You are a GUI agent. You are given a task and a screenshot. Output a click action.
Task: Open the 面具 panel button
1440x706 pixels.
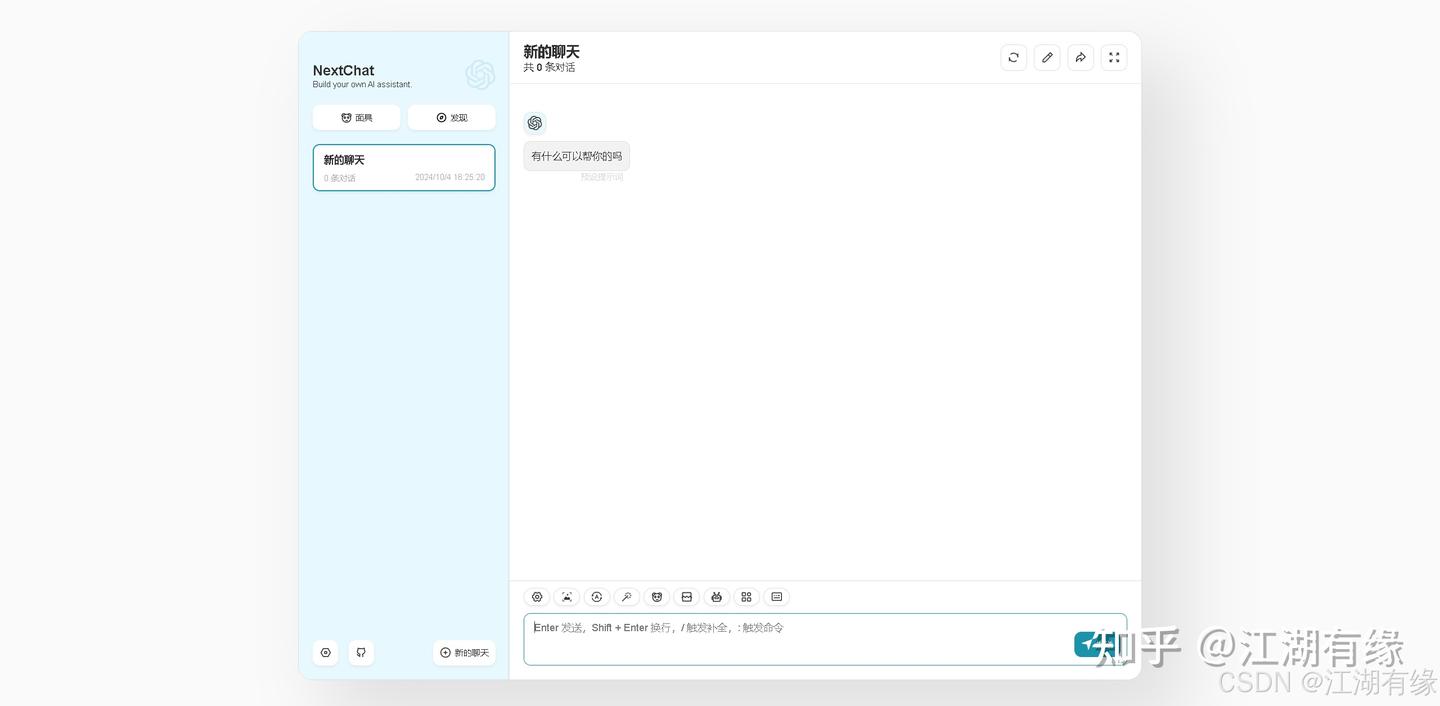356,117
